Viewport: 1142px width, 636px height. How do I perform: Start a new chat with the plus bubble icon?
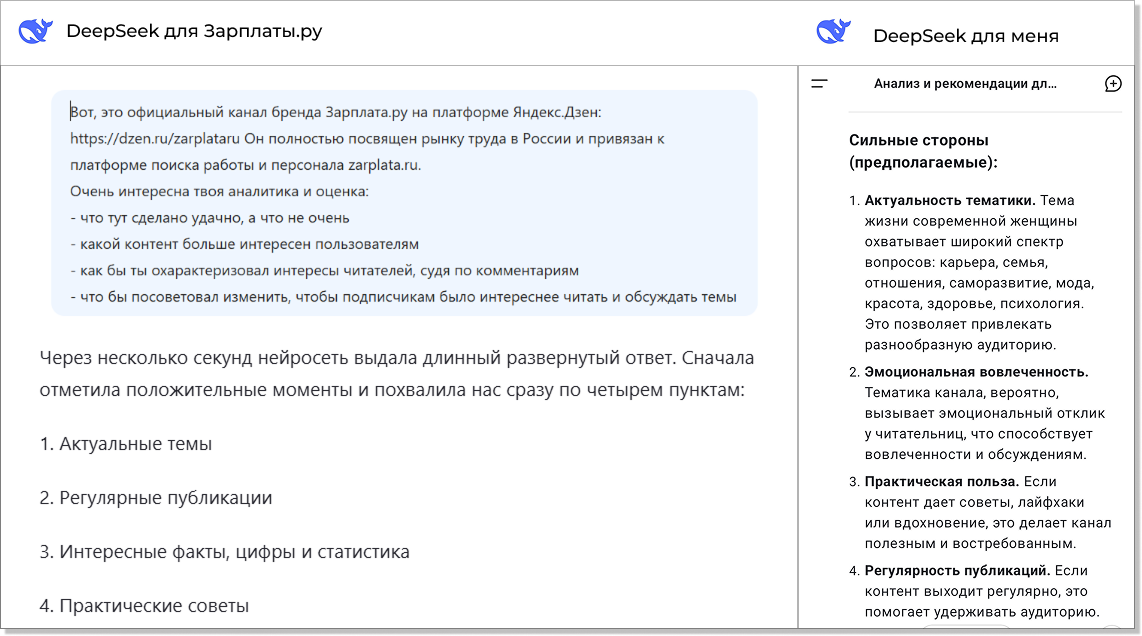pyautogui.click(x=1113, y=84)
